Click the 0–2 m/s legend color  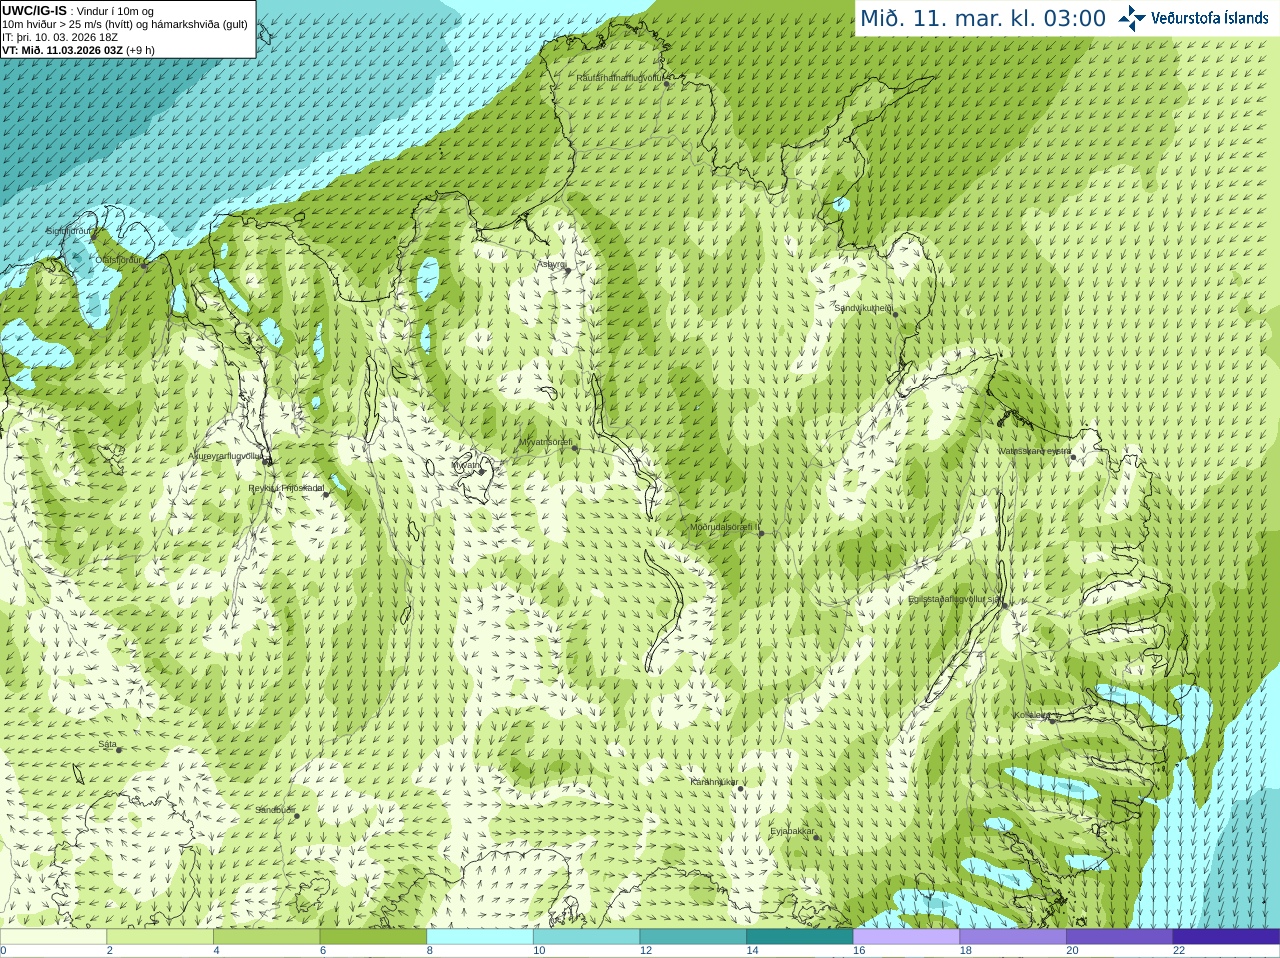tap(53, 937)
